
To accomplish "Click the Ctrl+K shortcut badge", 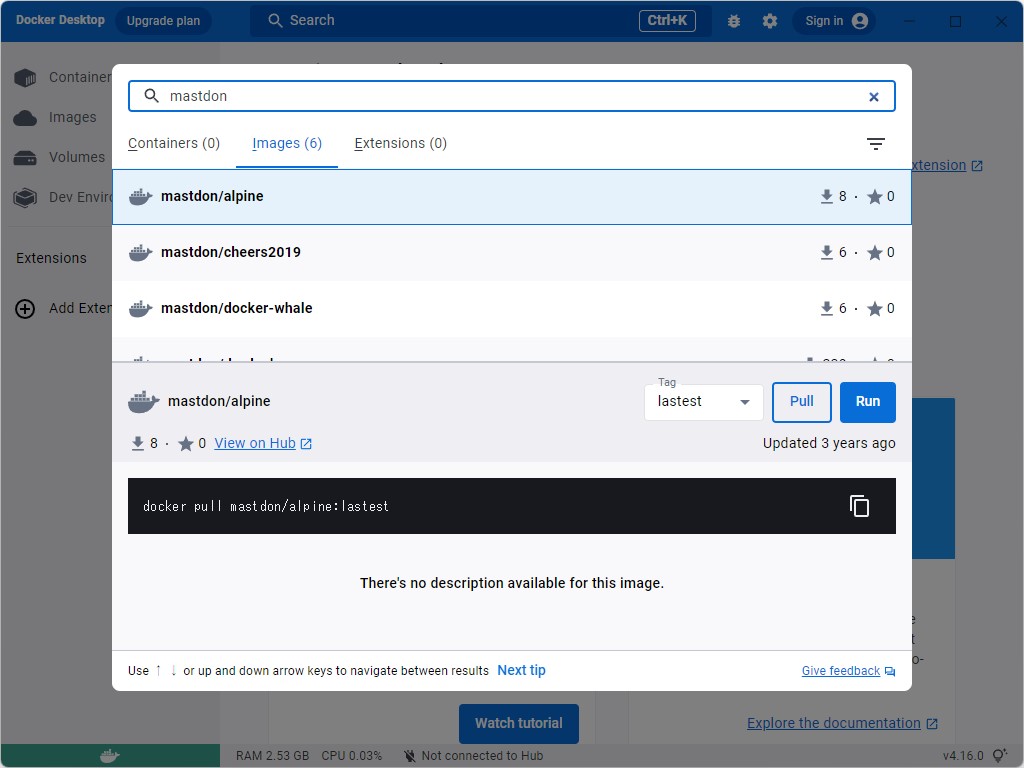I will [667, 21].
